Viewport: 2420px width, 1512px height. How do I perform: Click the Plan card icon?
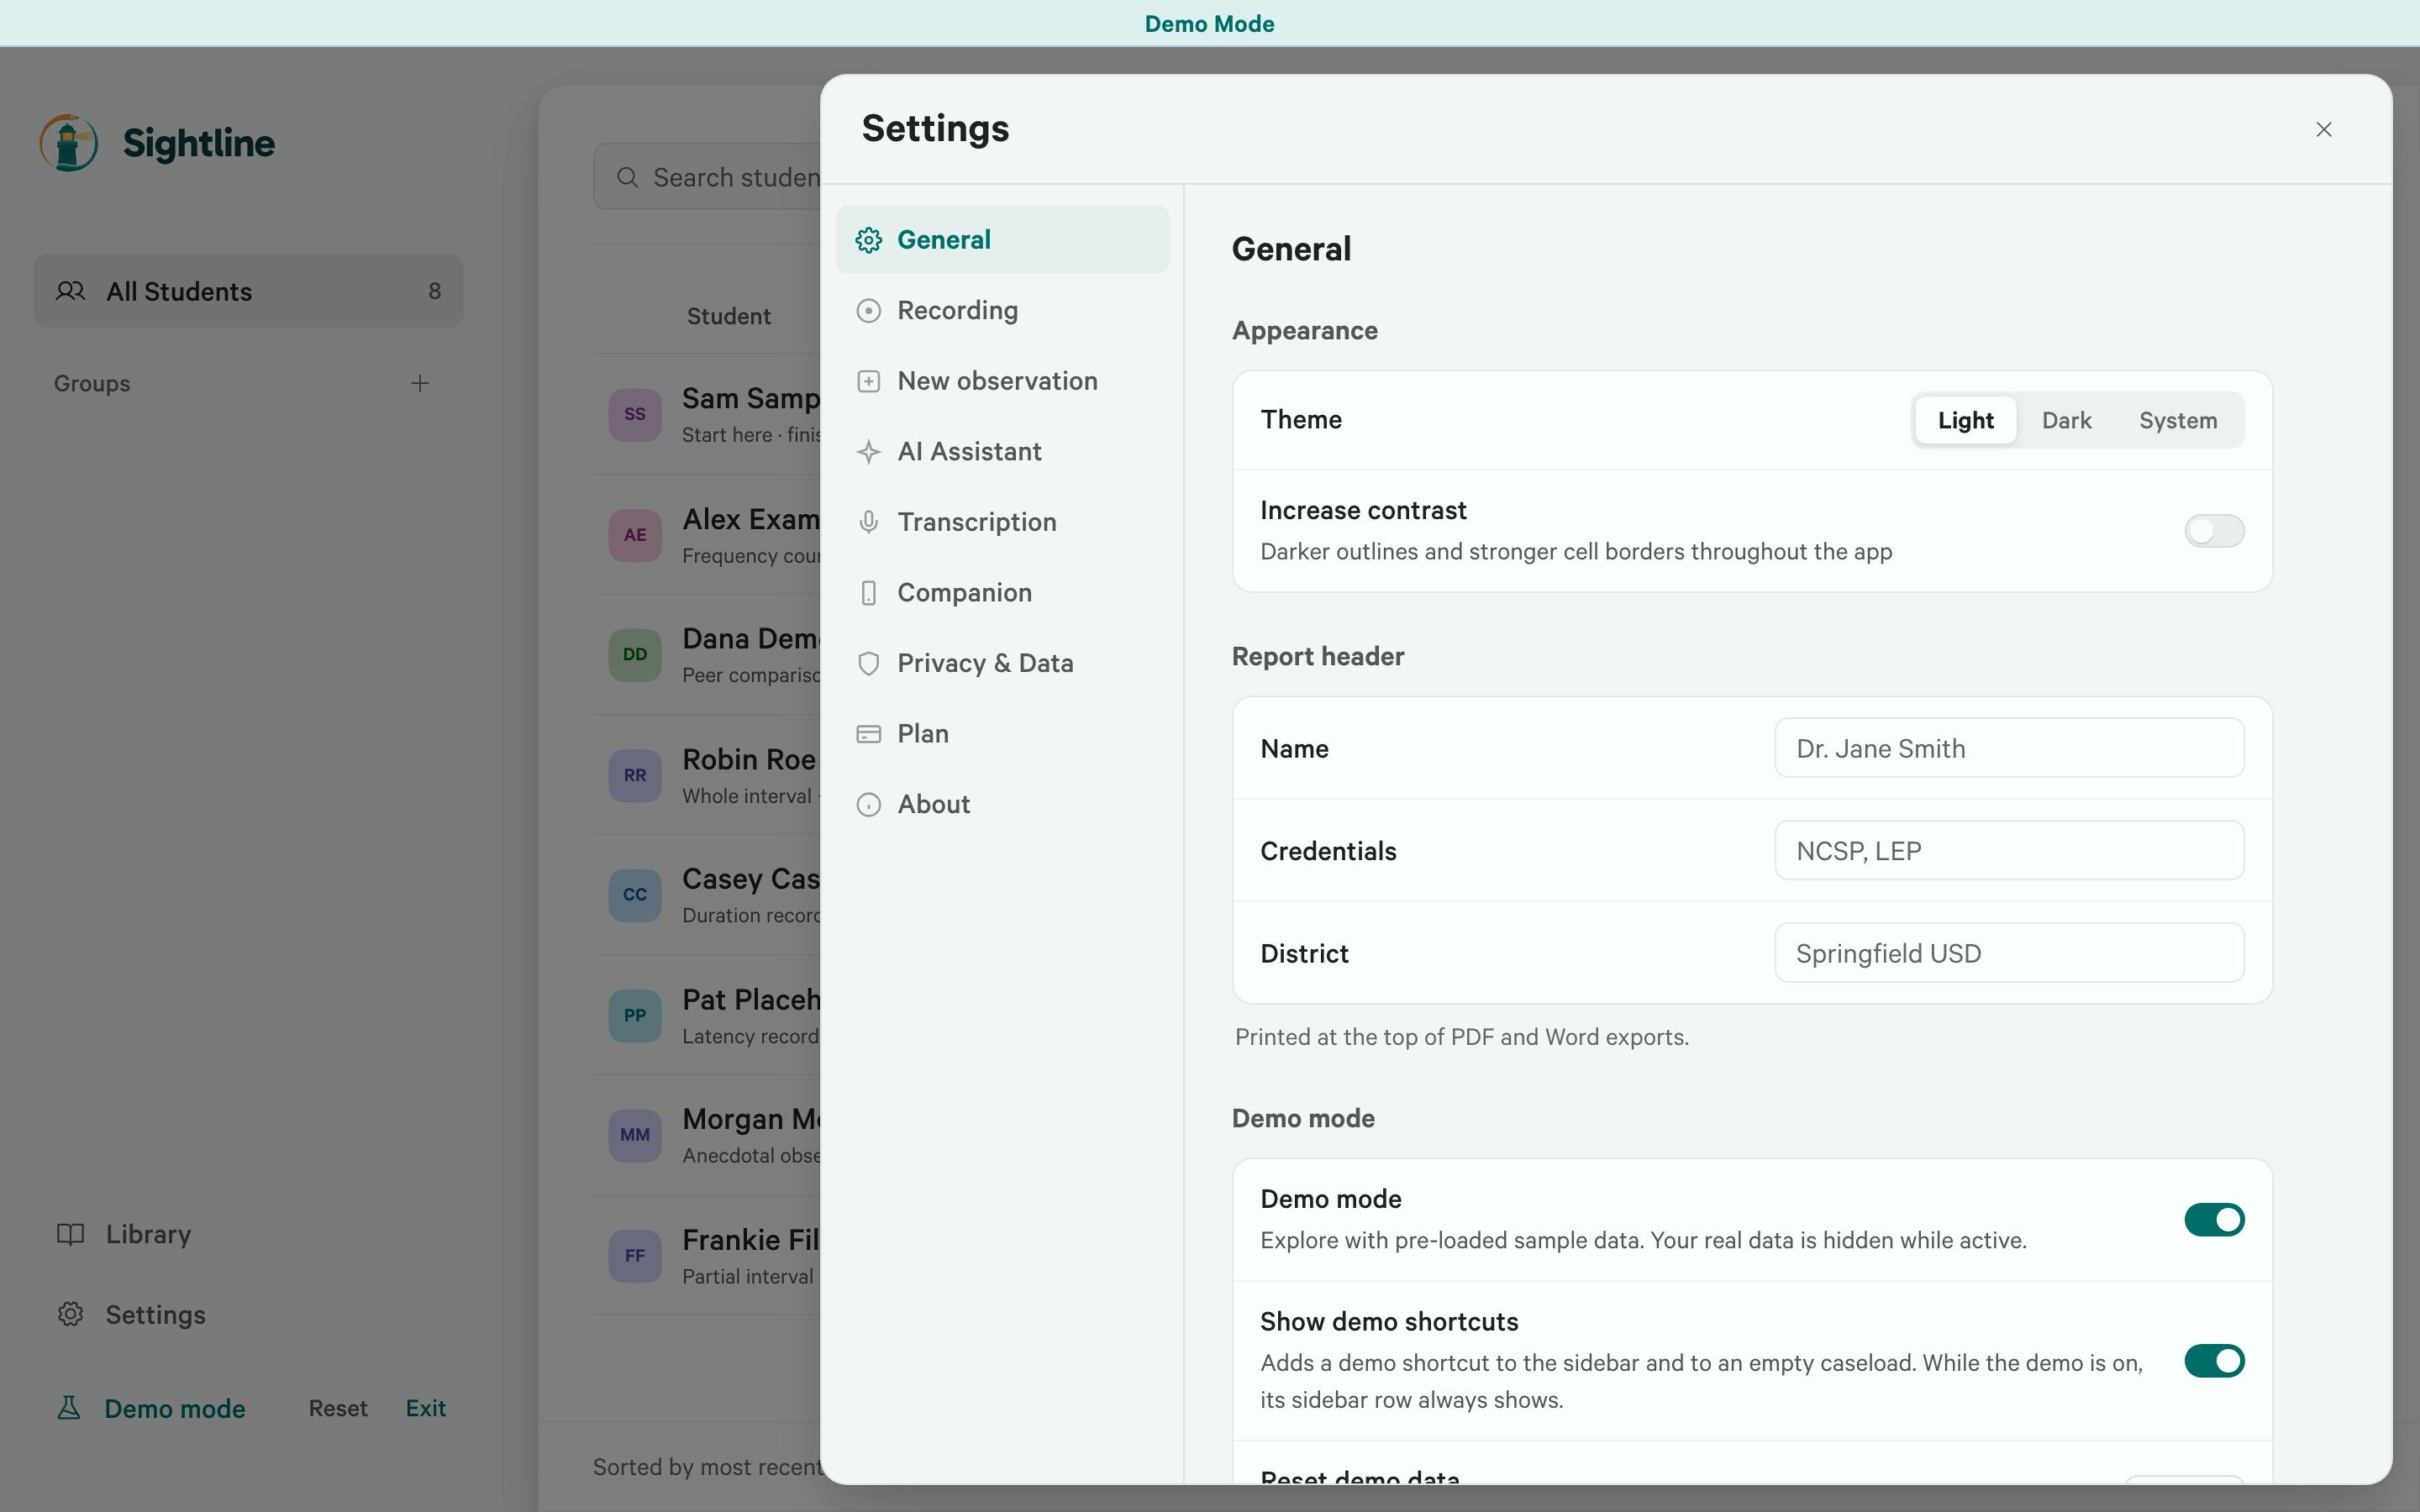[868, 734]
